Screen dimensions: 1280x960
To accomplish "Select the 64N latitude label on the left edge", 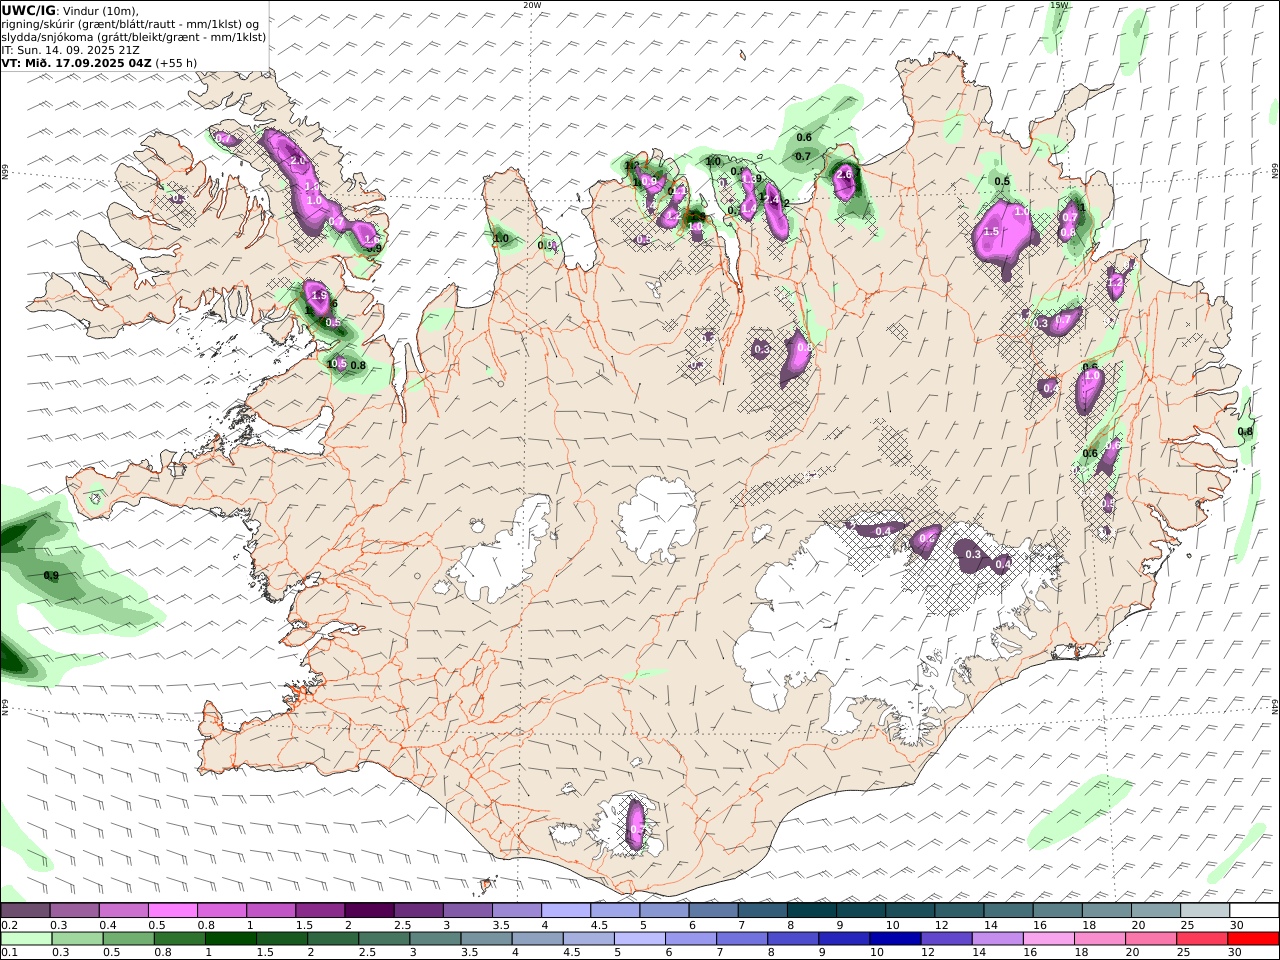I will pos(4,708).
